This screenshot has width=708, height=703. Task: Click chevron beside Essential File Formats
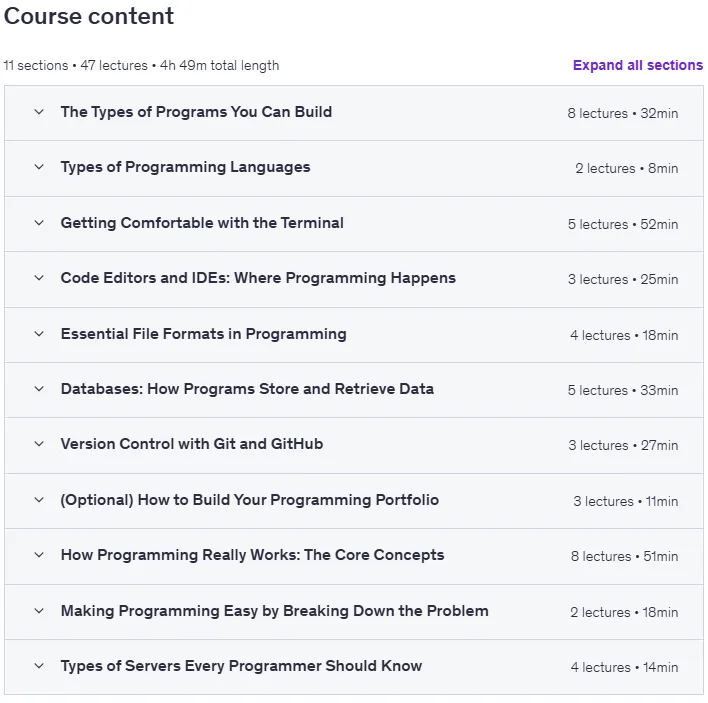coord(39,334)
